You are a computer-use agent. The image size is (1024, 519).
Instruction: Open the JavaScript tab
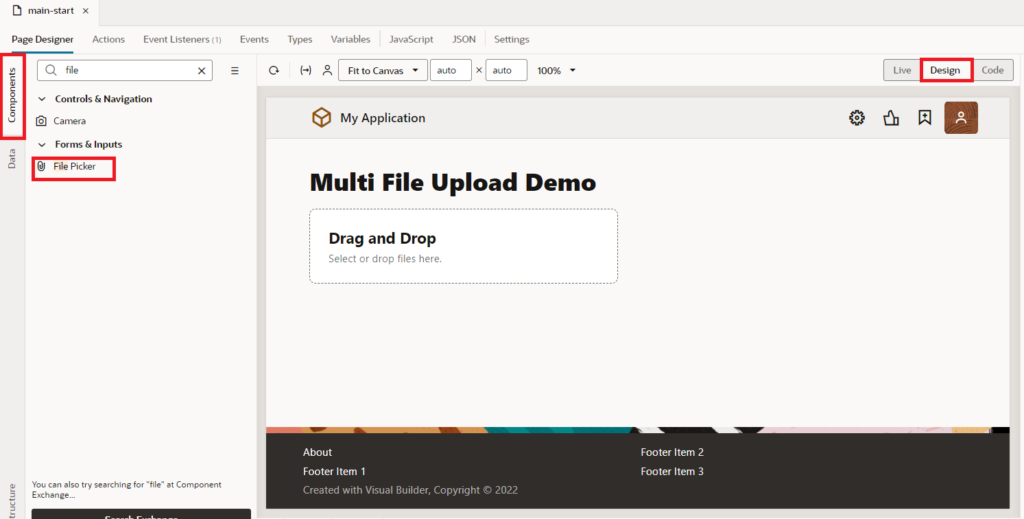[x=411, y=39]
